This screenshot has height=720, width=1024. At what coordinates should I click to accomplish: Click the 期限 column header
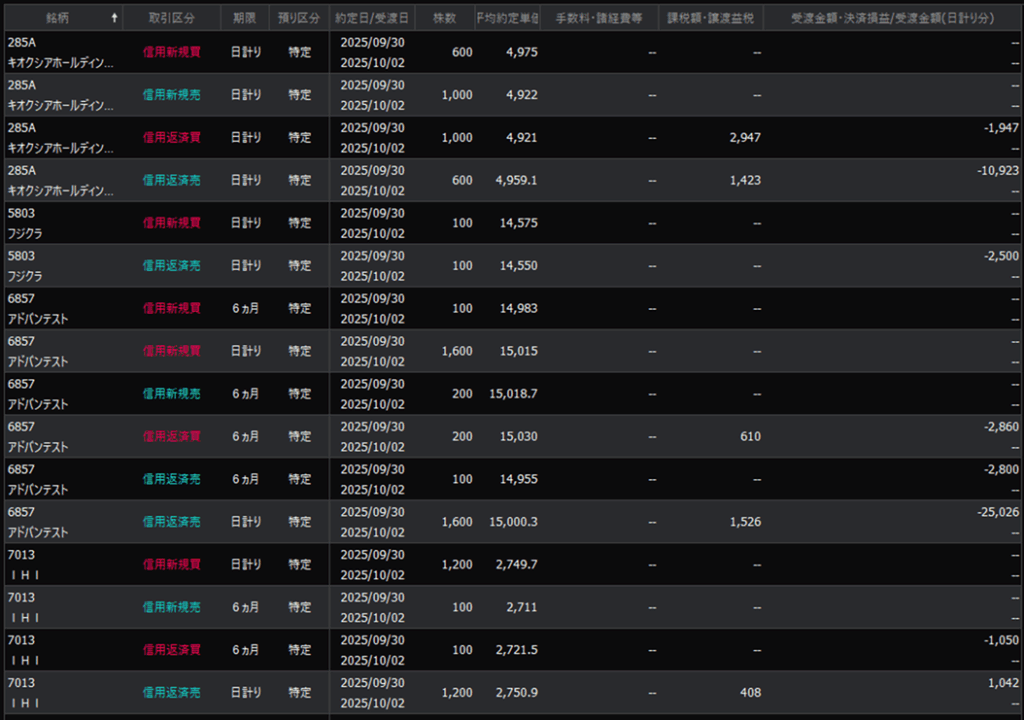244,18
